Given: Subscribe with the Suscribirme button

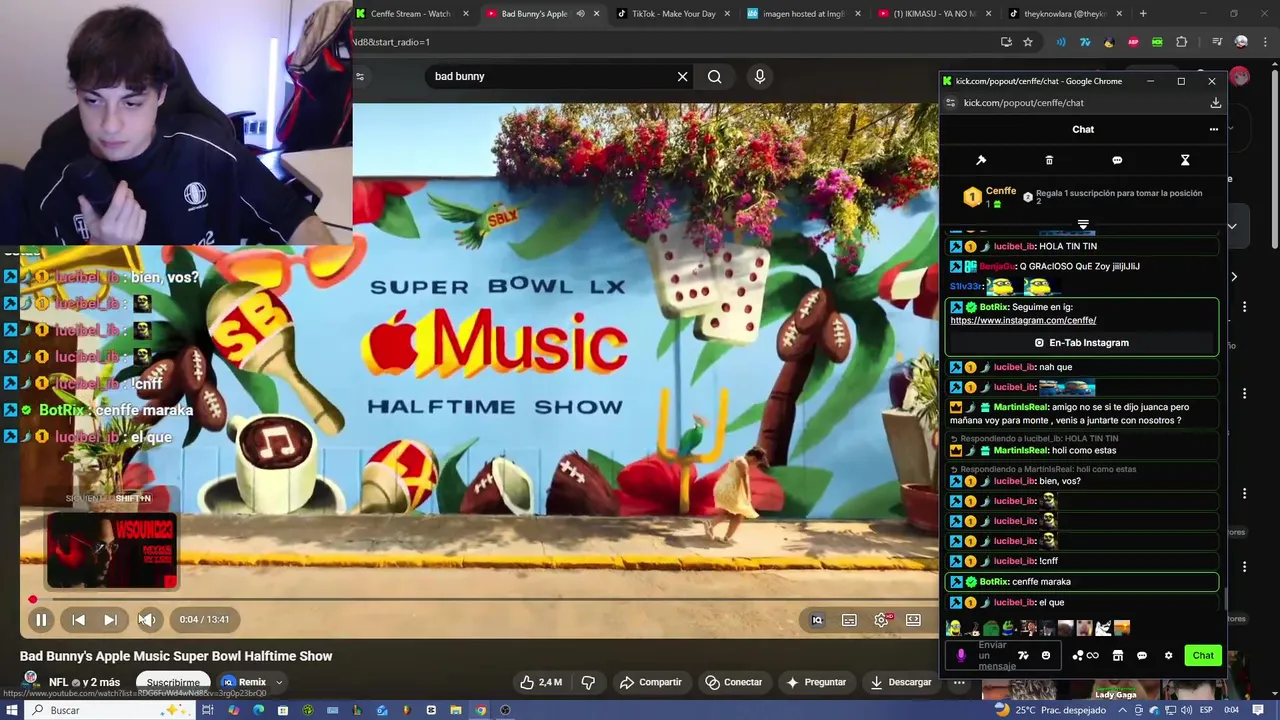Looking at the screenshot, I should pos(173,683).
